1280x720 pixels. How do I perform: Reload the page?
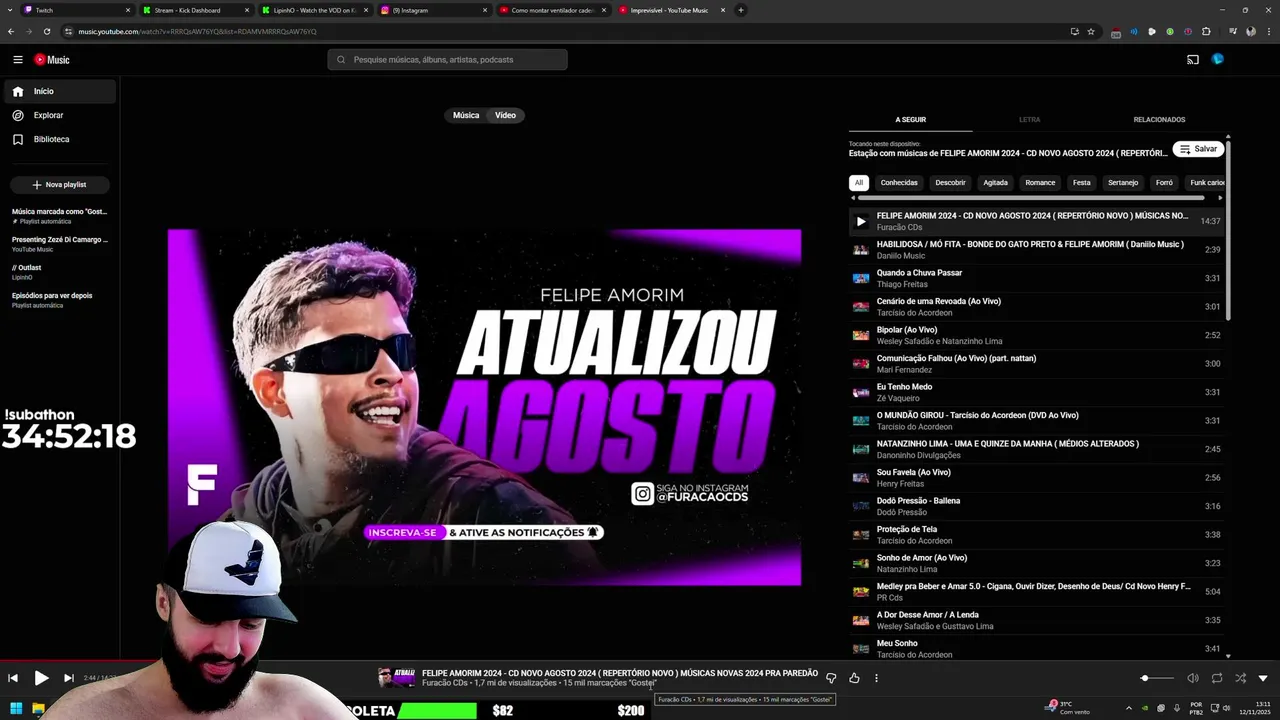click(46, 31)
